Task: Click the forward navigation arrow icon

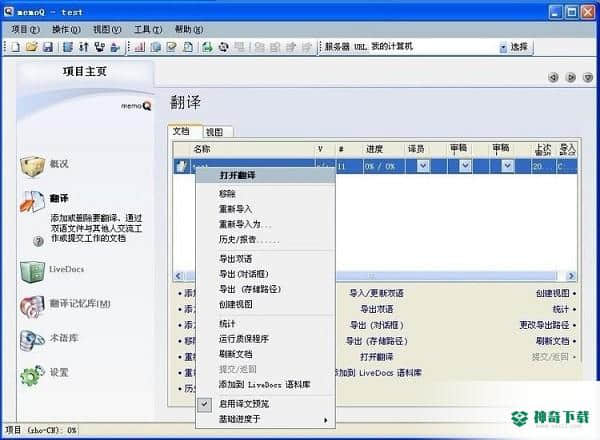Action: pyautogui.click(x=571, y=77)
